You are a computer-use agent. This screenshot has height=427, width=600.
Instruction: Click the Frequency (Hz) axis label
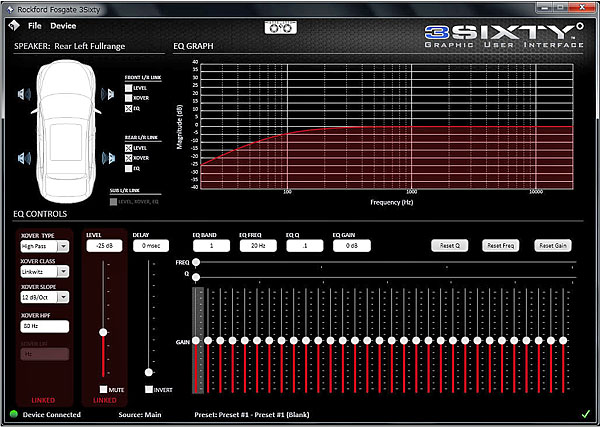pos(391,202)
